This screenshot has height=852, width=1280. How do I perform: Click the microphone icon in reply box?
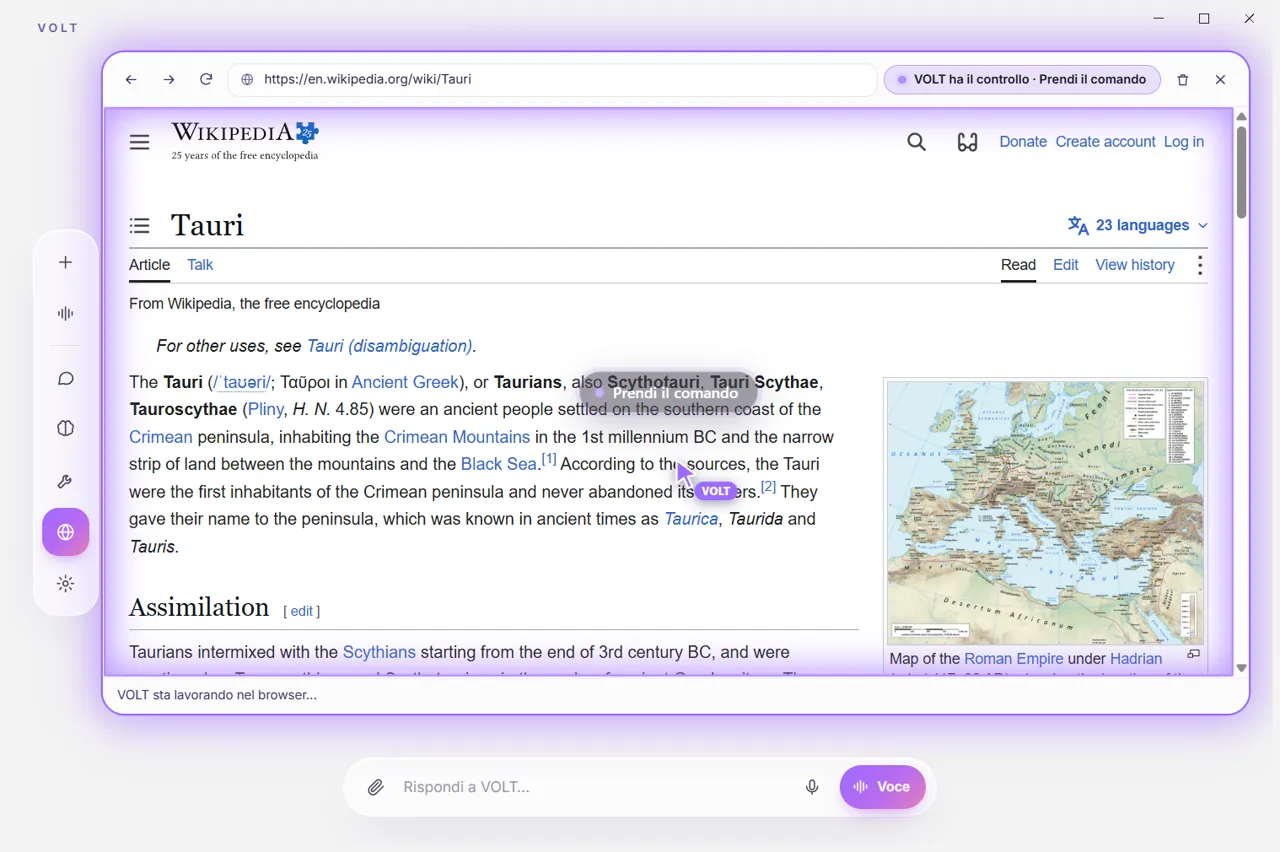click(812, 787)
